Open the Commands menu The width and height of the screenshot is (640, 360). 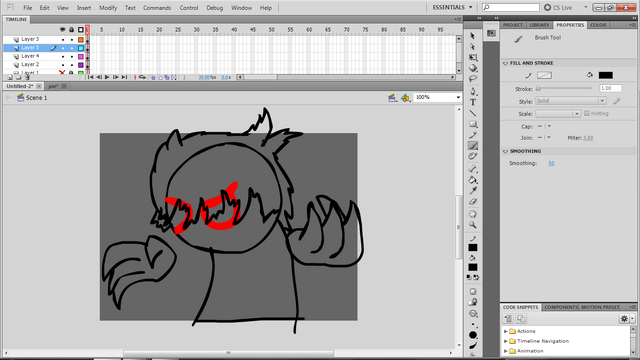click(157, 8)
